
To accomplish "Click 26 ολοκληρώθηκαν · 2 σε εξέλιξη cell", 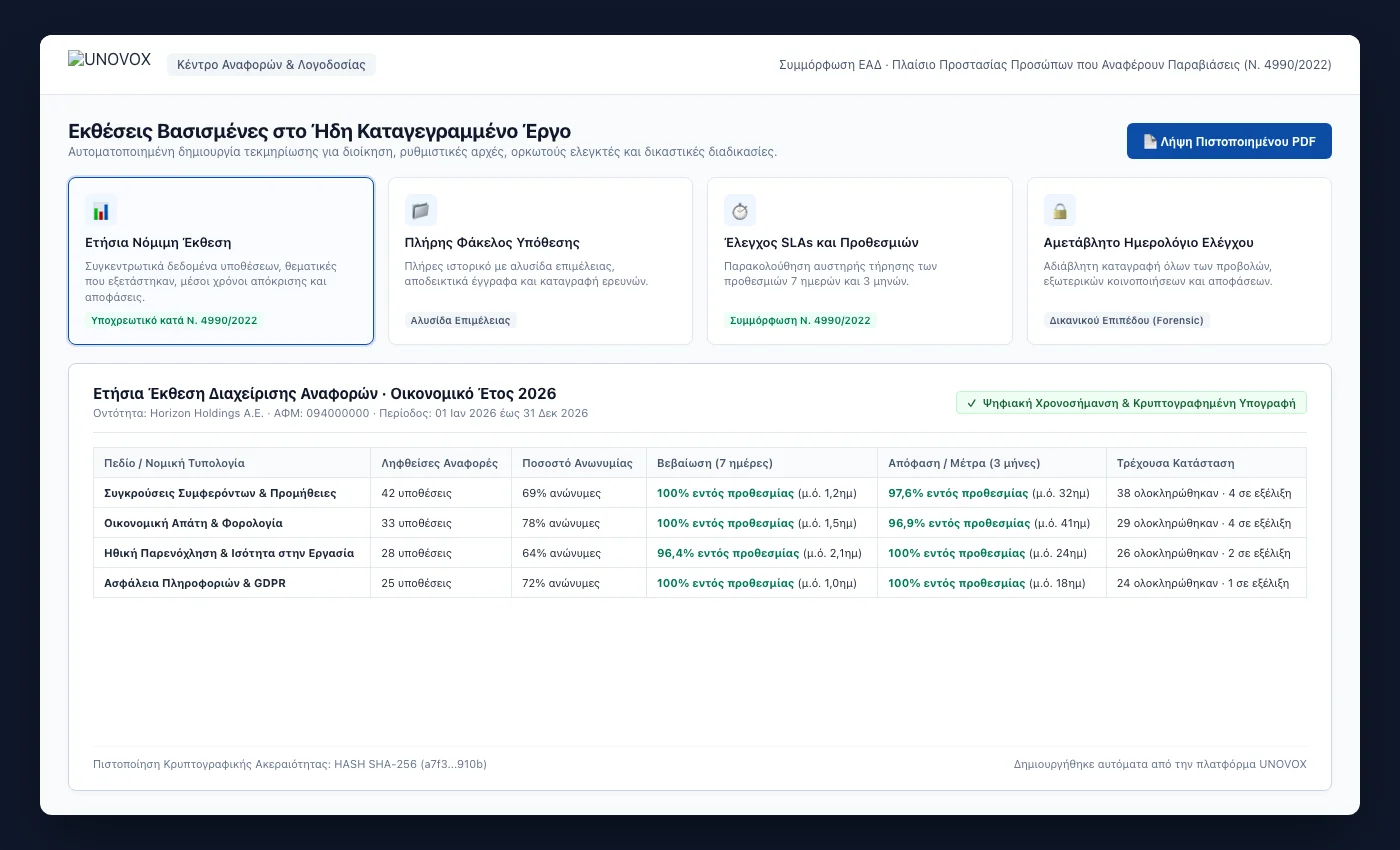I will [1206, 553].
